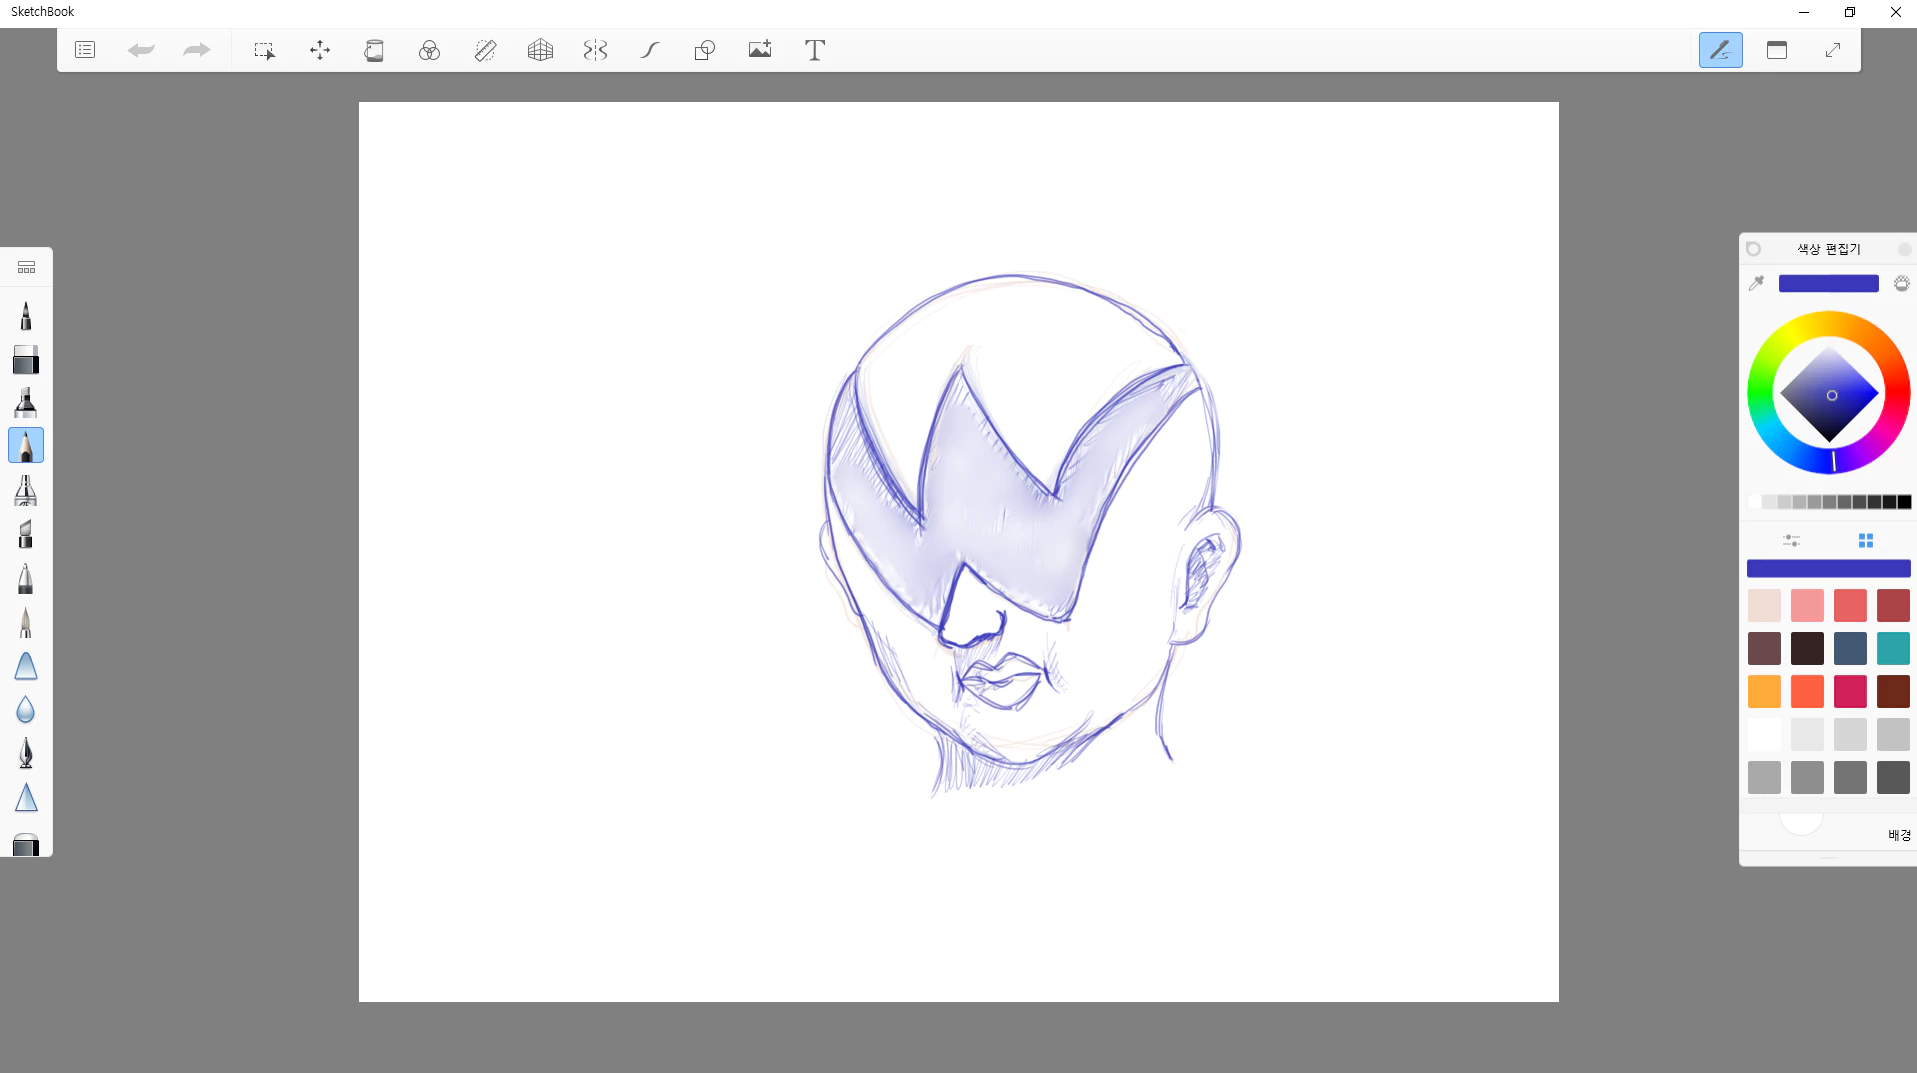Image resolution: width=1917 pixels, height=1073 pixels.
Task: Click the 색상 편집기 panel title
Action: [1828, 249]
